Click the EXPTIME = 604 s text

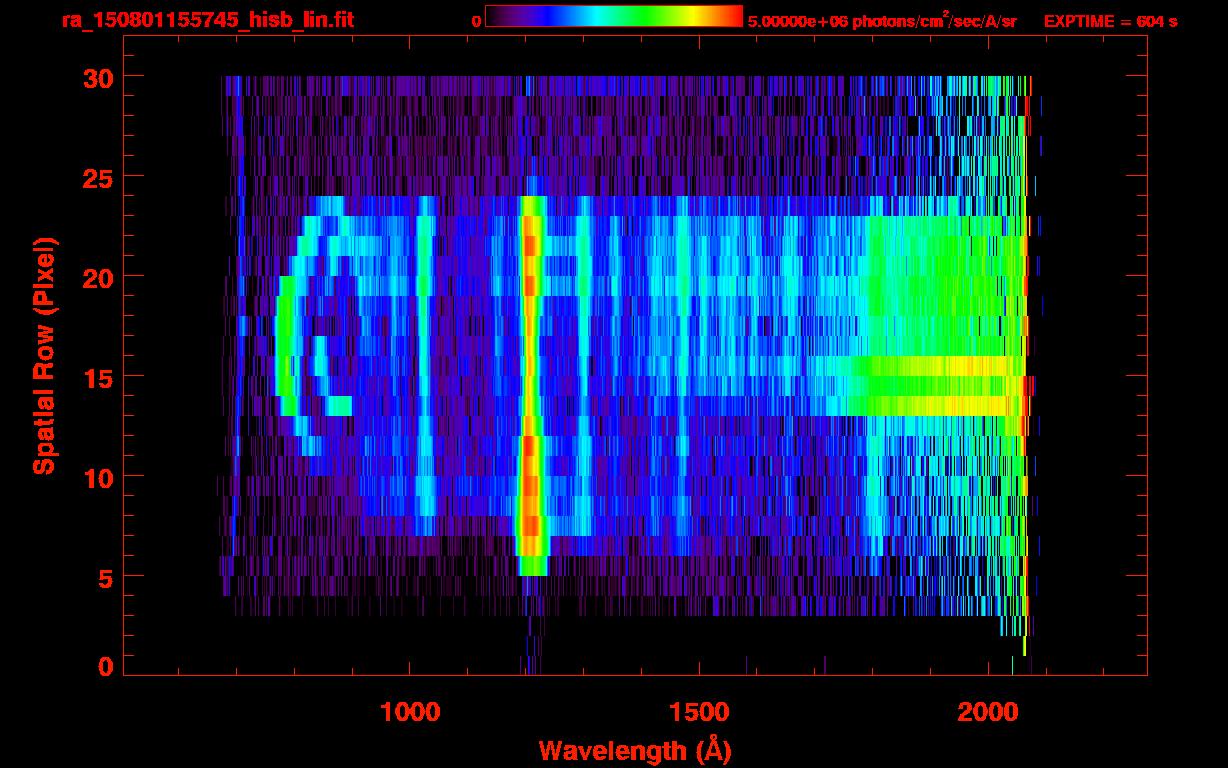1110,21
